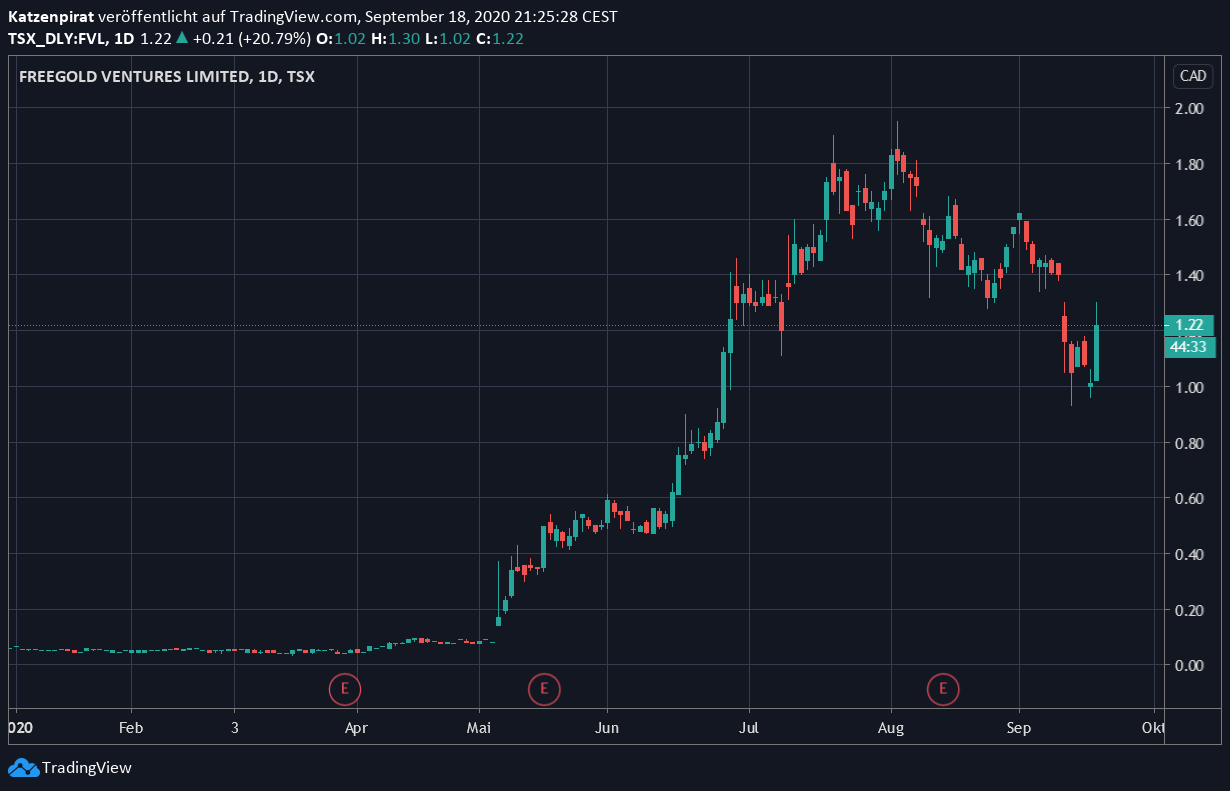Image resolution: width=1230 pixels, height=791 pixels.
Task: Click the 0.60 price axis label
Action: (x=1189, y=498)
